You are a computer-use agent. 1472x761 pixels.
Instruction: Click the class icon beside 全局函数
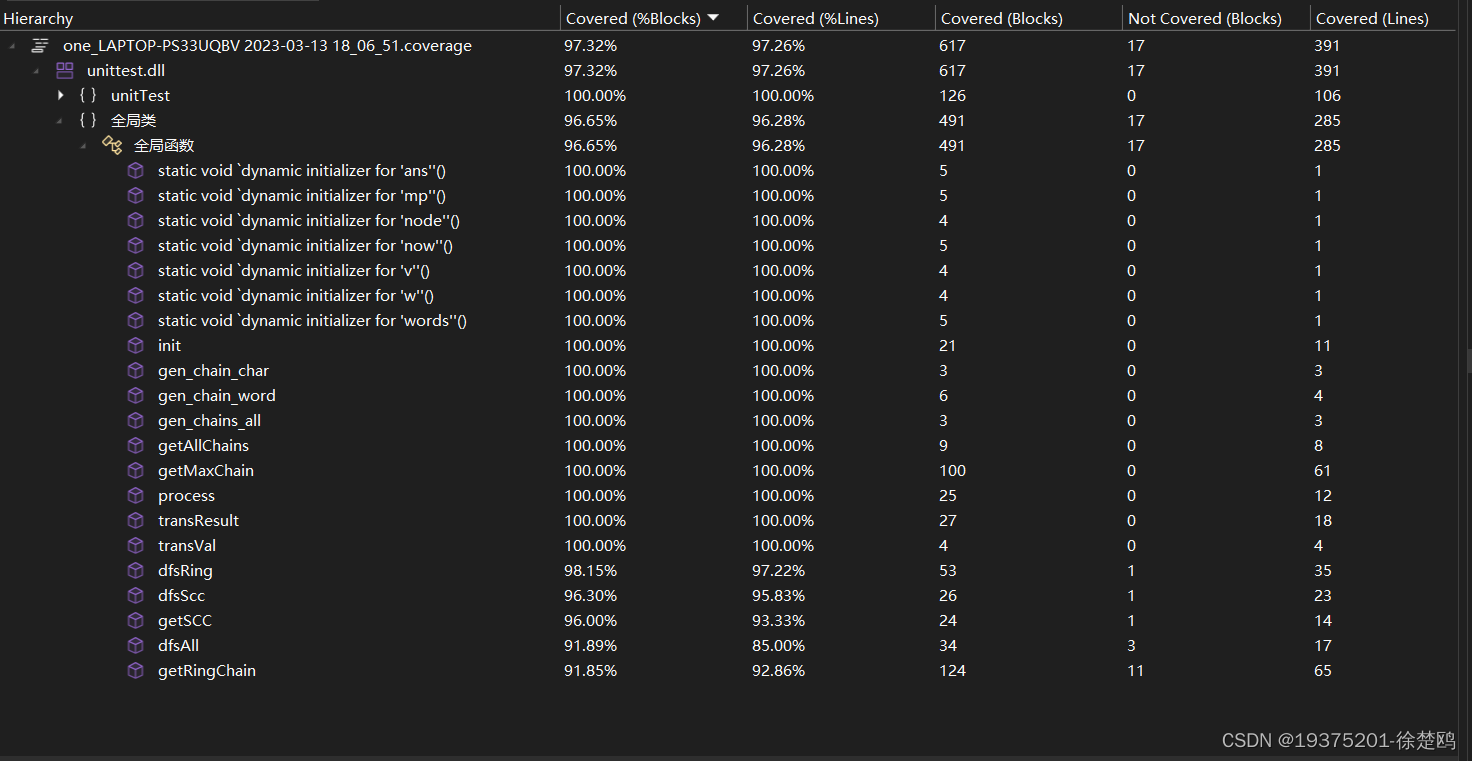pos(112,146)
